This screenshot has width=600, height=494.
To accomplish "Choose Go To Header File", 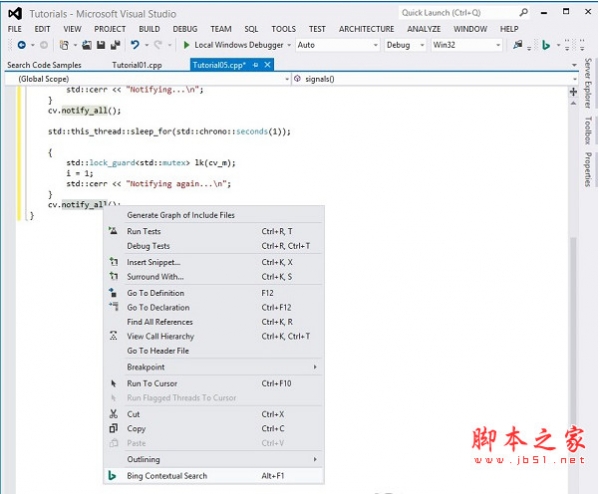I will [214, 351].
